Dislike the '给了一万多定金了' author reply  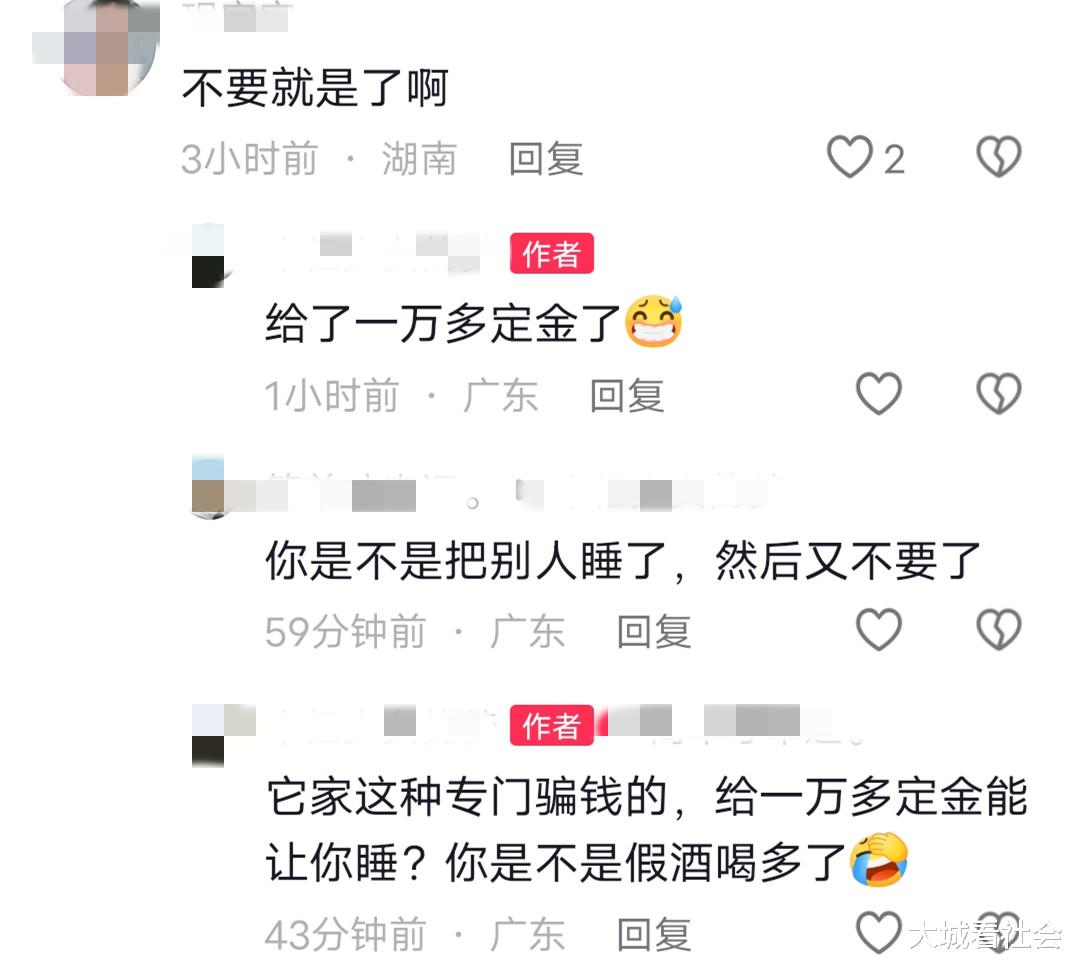999,393
